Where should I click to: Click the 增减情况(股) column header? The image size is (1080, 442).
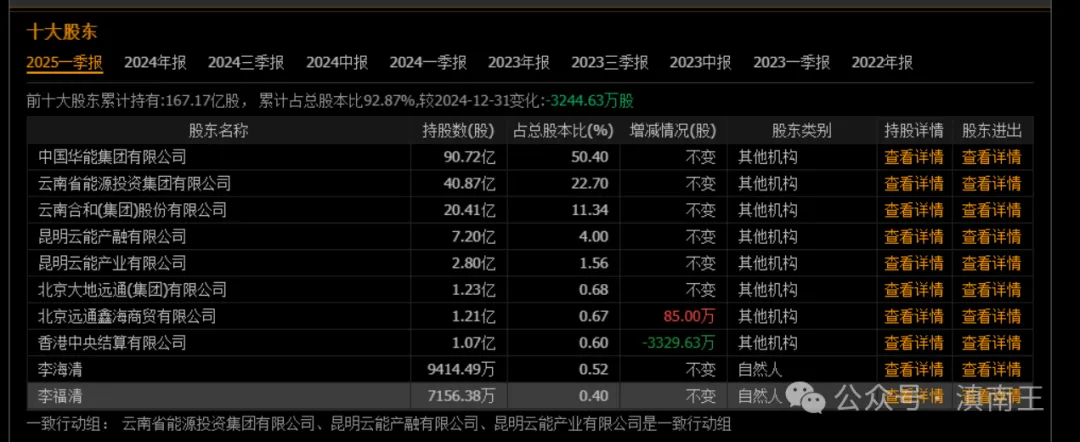[673, 131]
